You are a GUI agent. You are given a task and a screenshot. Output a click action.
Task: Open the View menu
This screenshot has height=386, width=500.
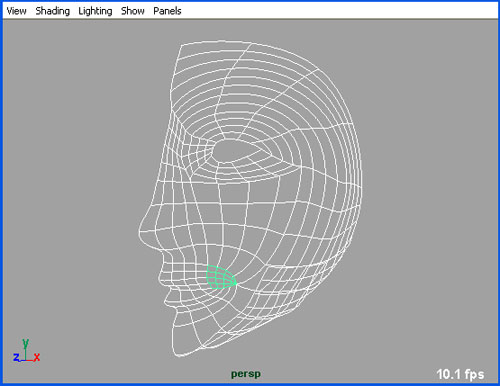click(16, 11)
